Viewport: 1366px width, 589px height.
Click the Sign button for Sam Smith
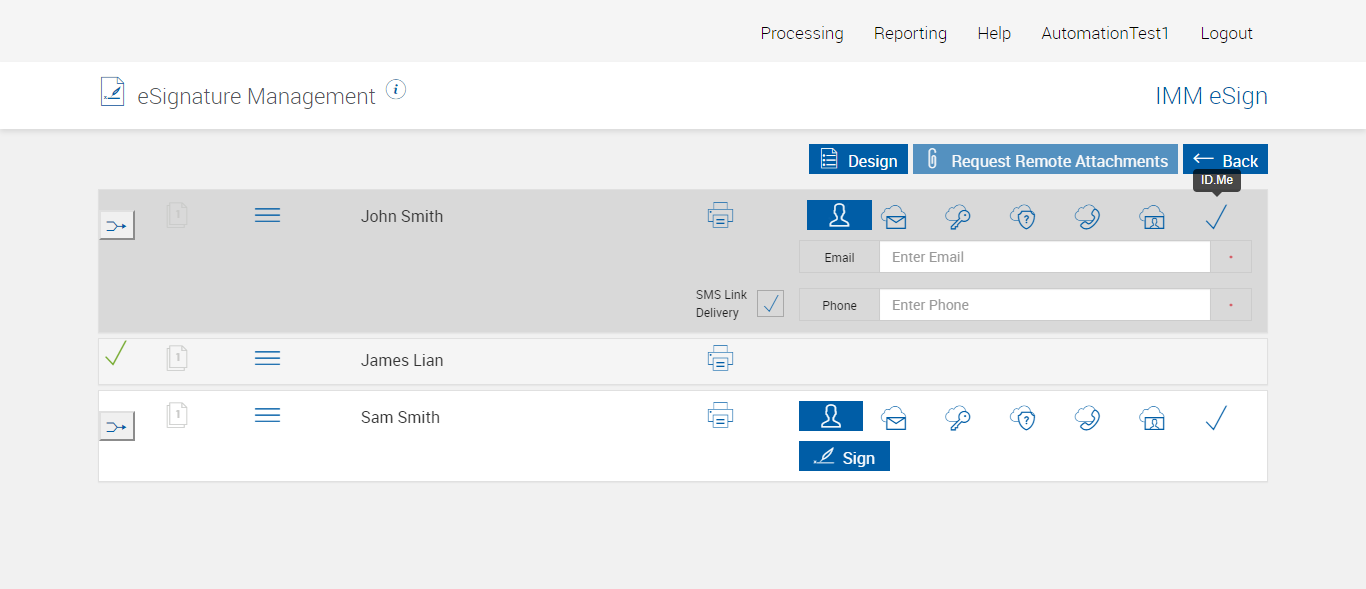844,457
